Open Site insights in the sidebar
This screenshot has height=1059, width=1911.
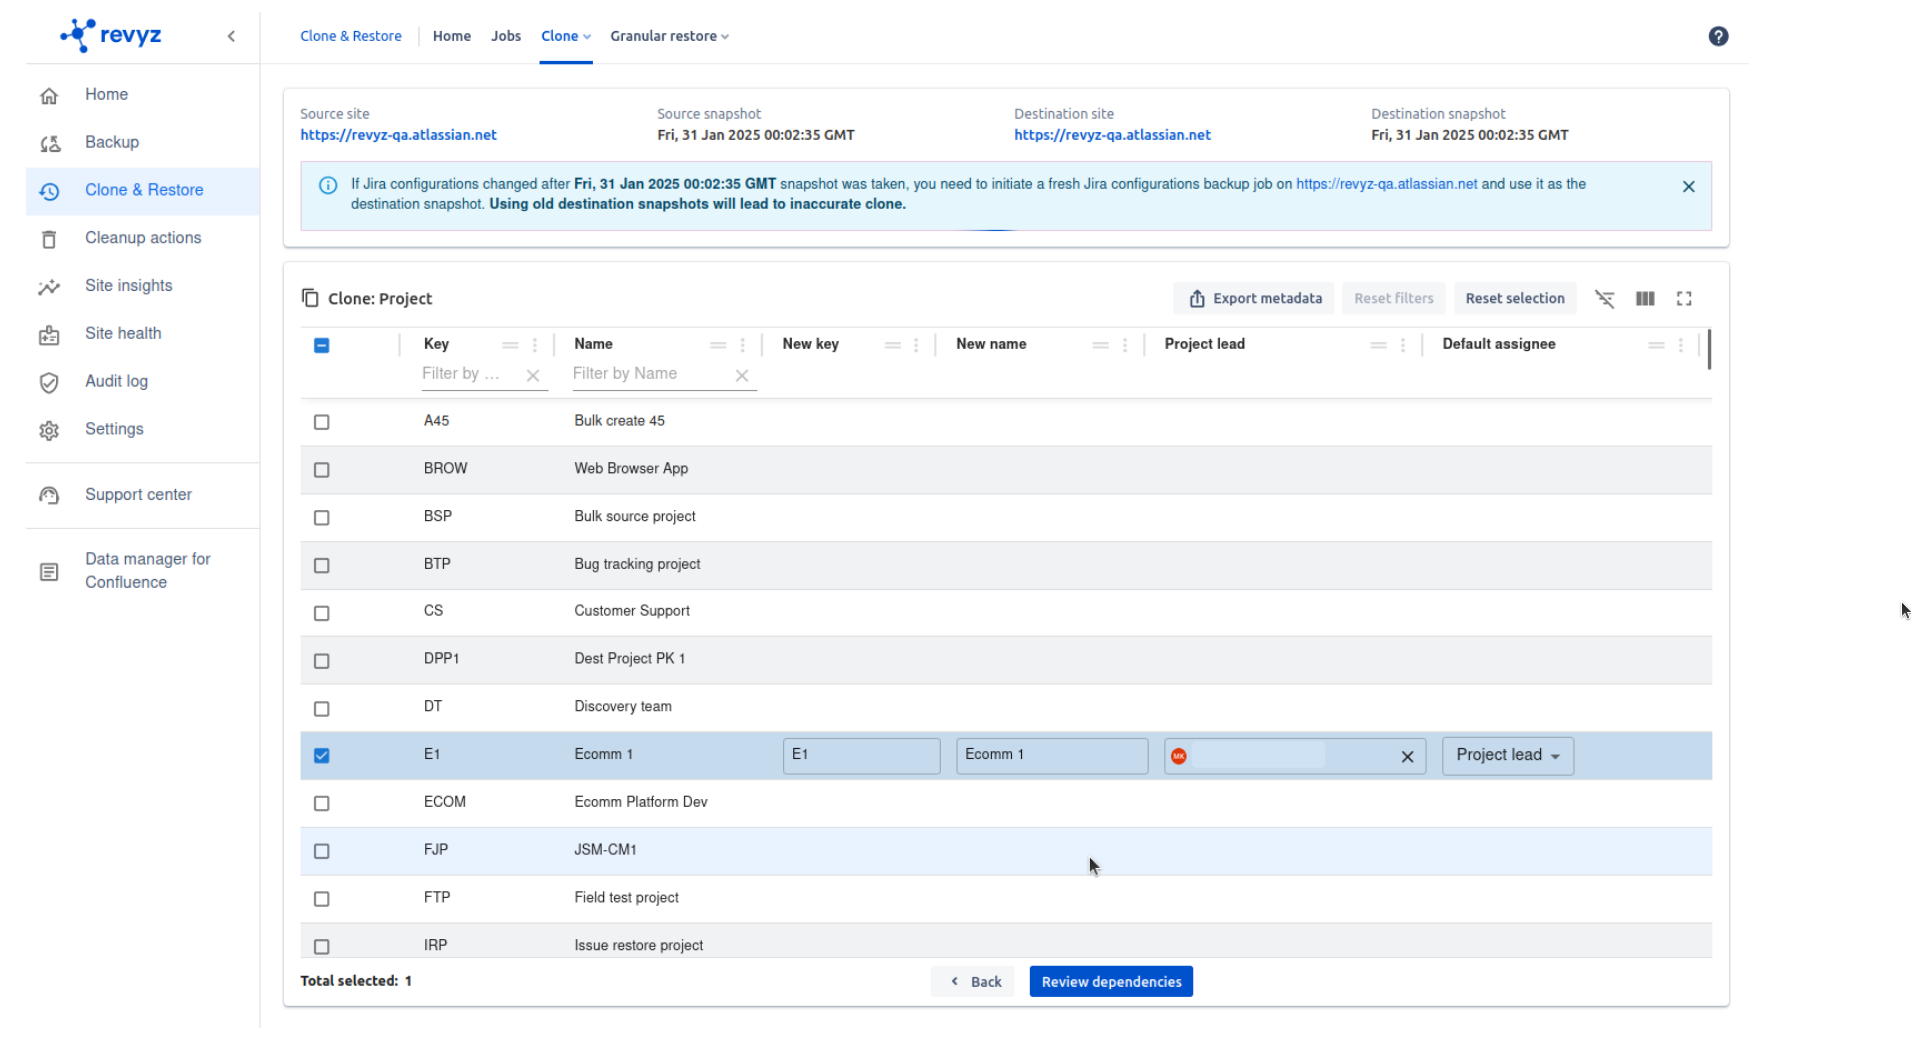tap(128, 286)
